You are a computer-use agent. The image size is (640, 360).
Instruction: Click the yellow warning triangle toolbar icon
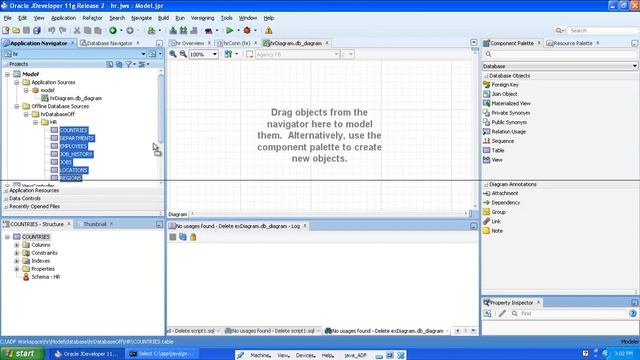point(269,31)
